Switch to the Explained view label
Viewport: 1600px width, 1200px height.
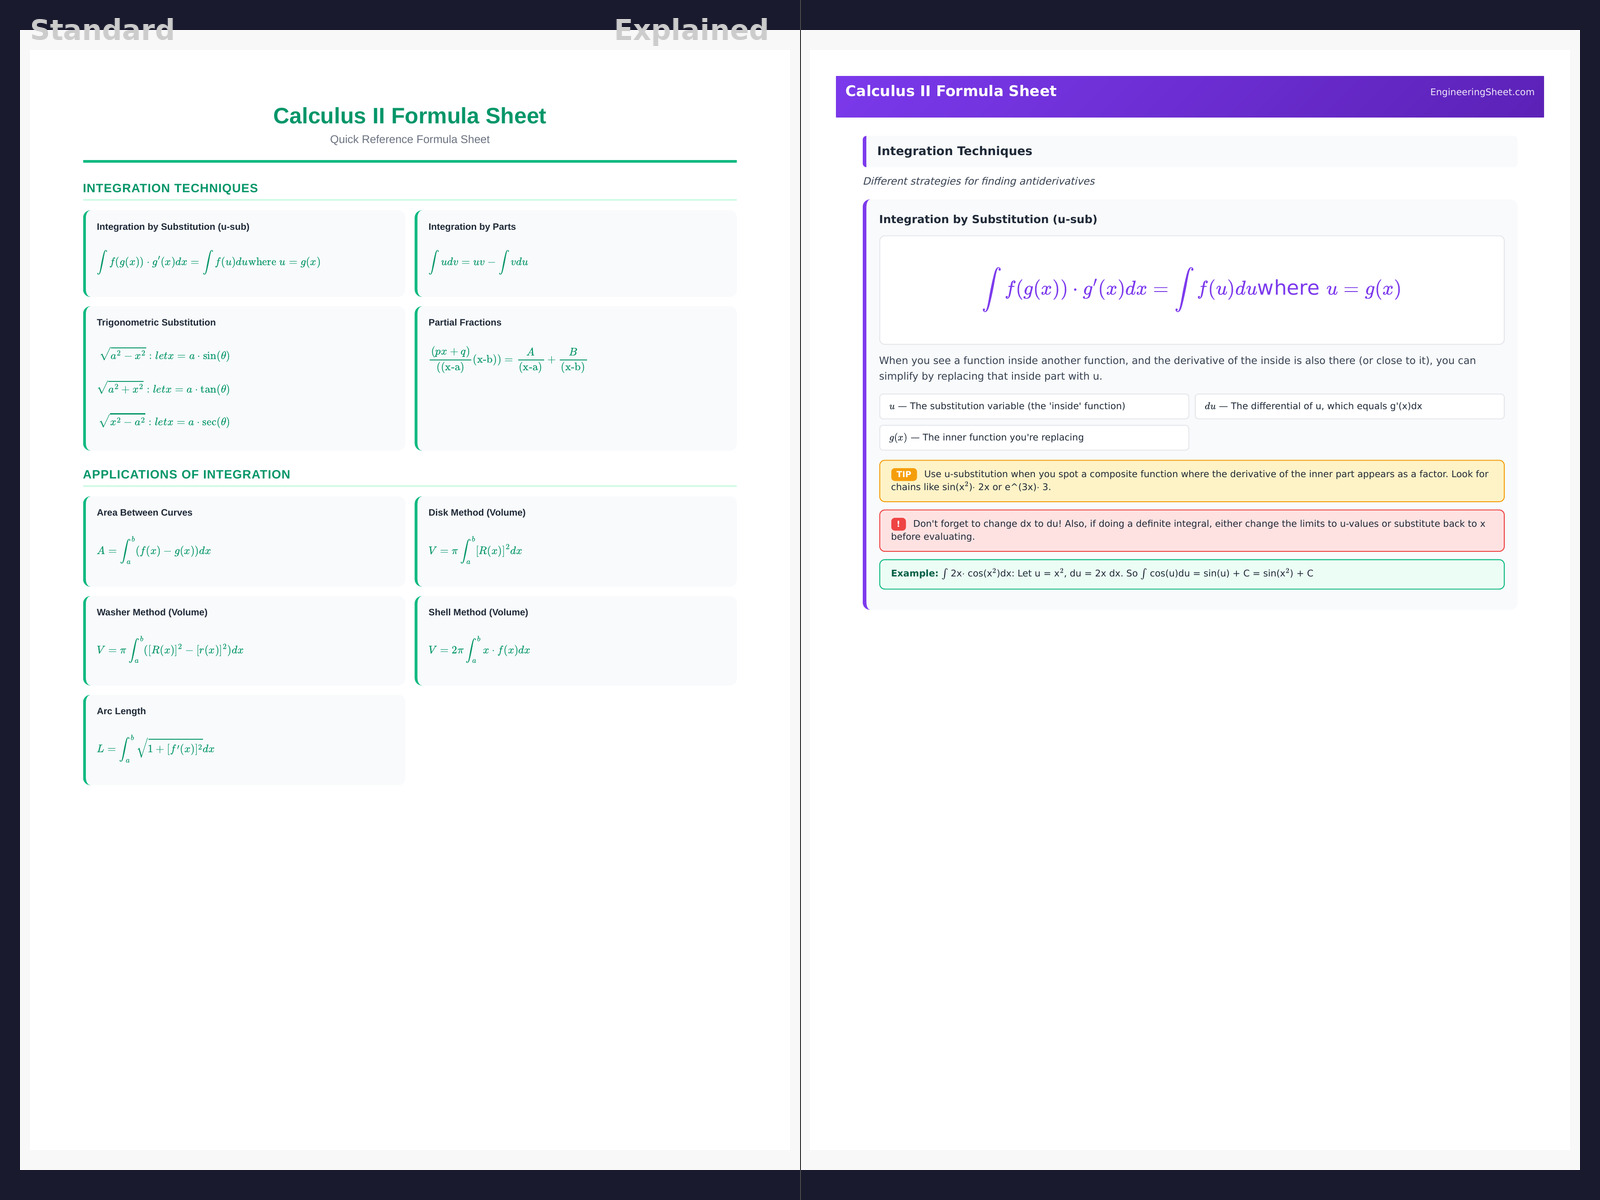(x=691, y=30)
